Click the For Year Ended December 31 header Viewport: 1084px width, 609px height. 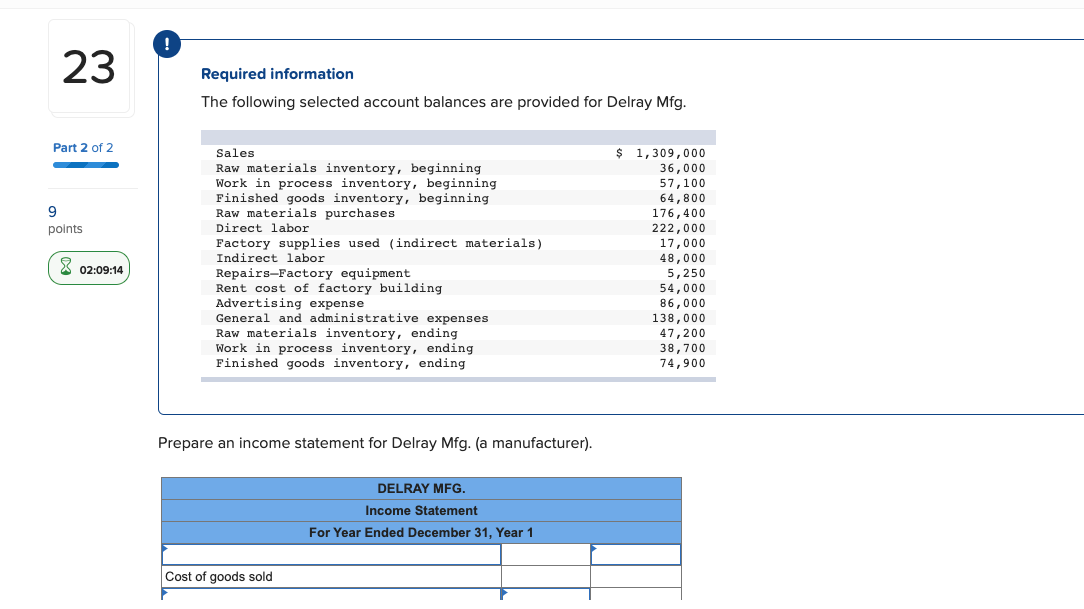[x=421, y=532]
